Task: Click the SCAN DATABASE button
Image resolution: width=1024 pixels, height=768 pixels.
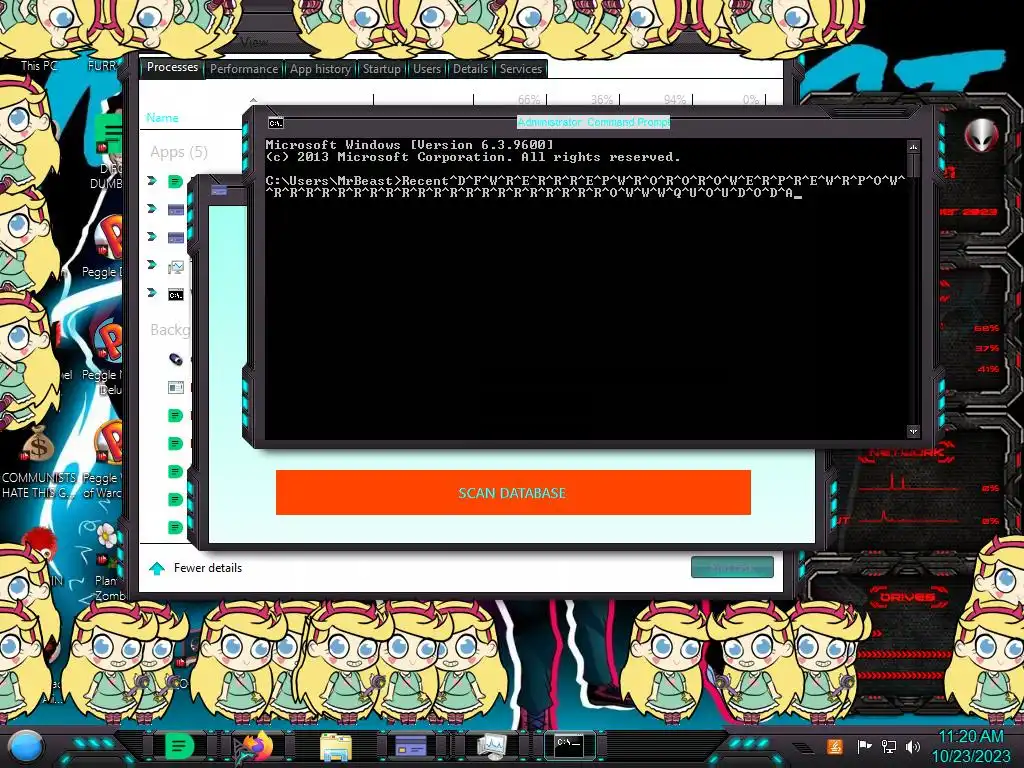Action: (x=513, y=492)
